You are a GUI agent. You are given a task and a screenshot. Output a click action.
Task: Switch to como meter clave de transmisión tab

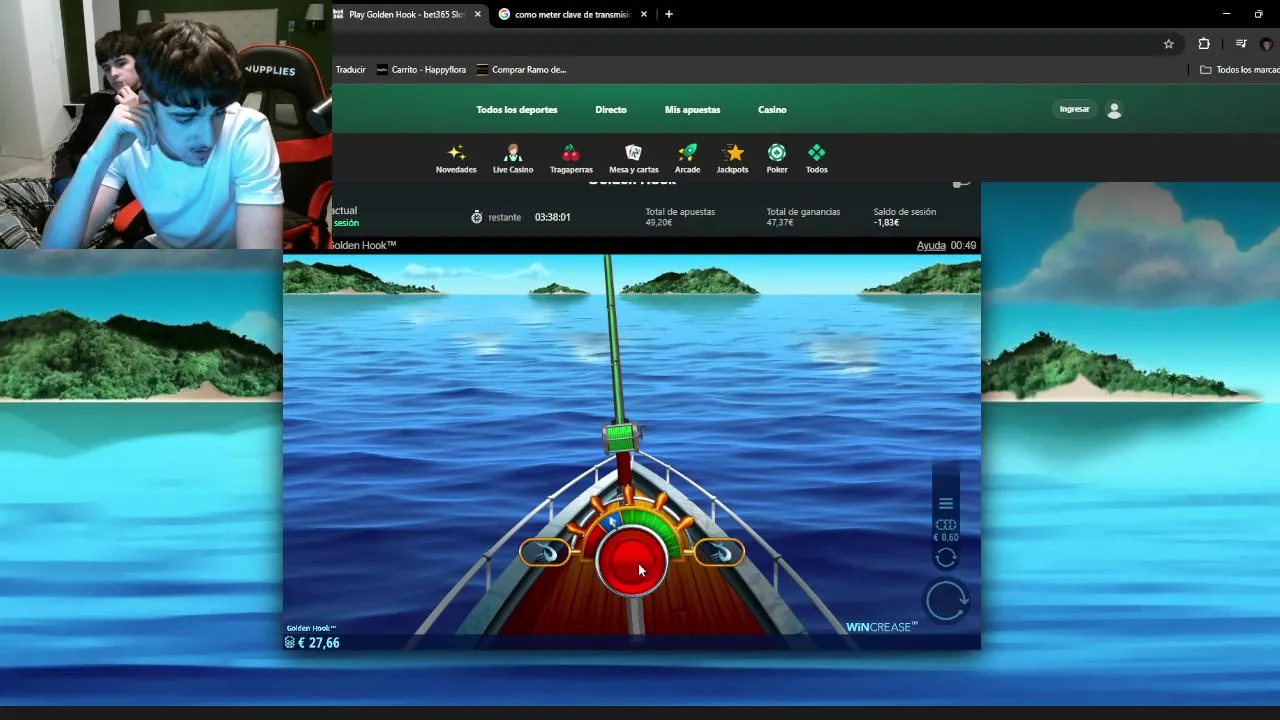tap(573, 14)
